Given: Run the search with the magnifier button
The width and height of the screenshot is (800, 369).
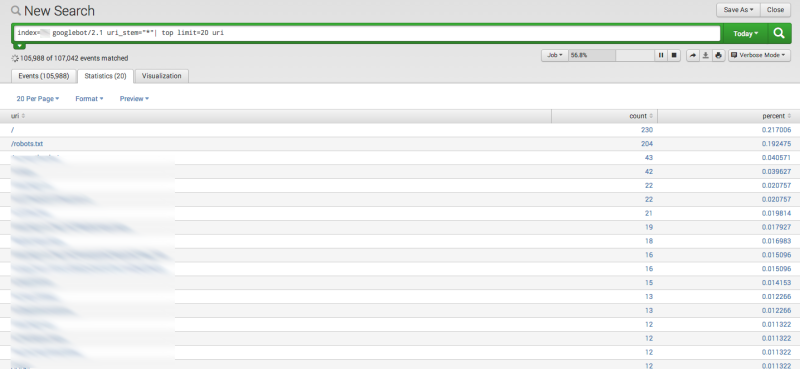Looking at the screenshot, I should (779, 33).
